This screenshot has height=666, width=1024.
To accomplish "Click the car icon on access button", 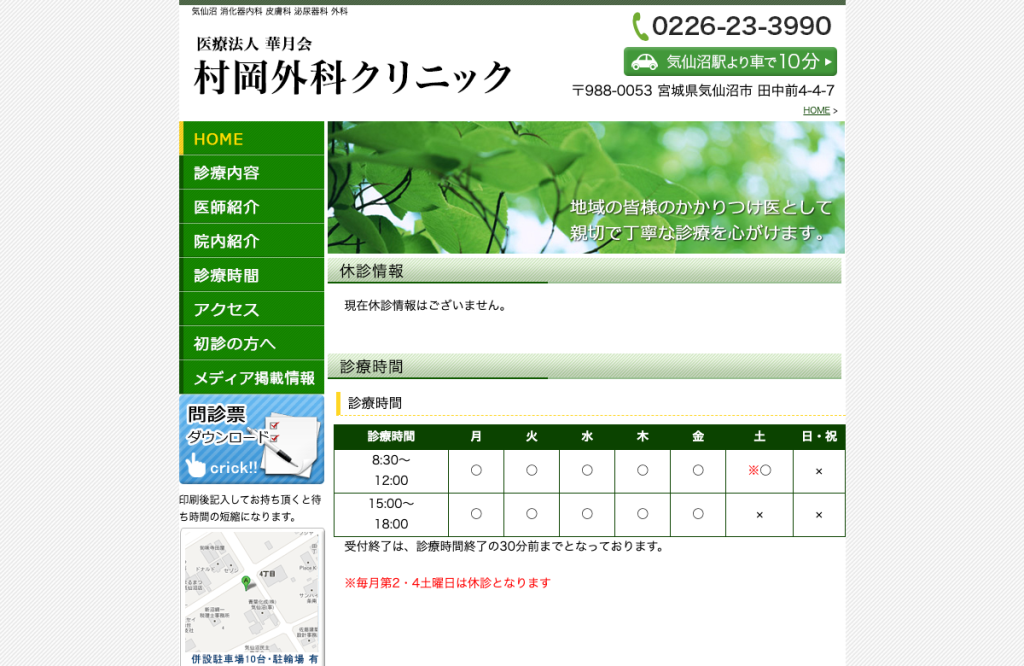I will click(644, 62).
